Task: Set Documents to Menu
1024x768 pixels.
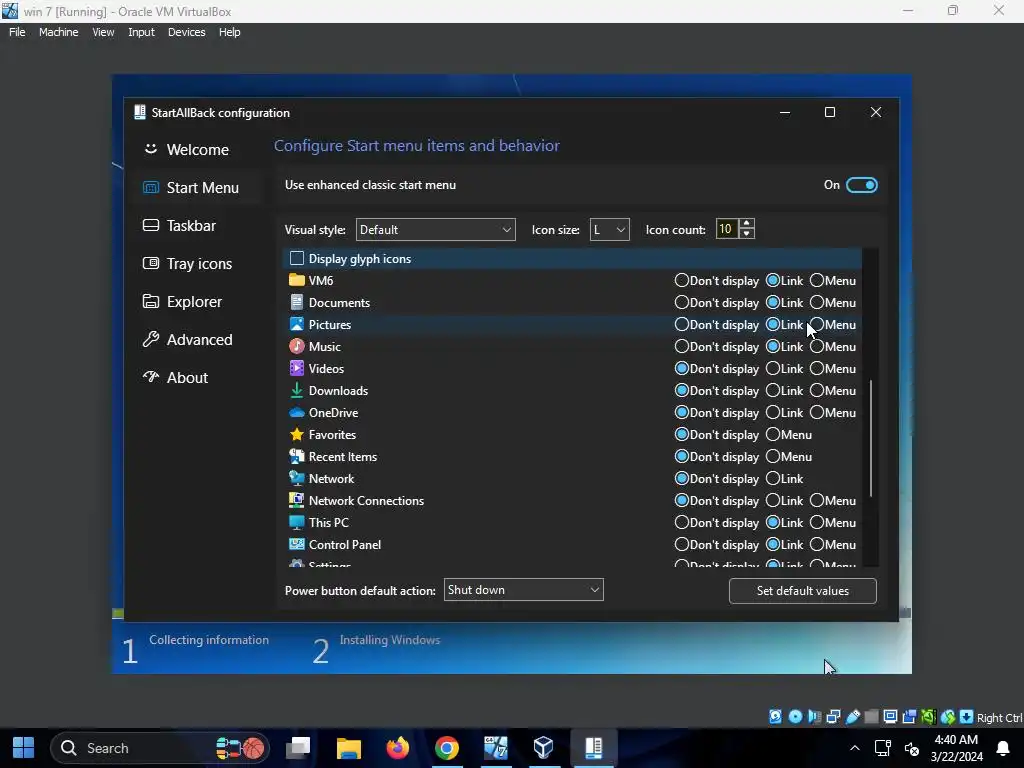Action: (817, 302)
